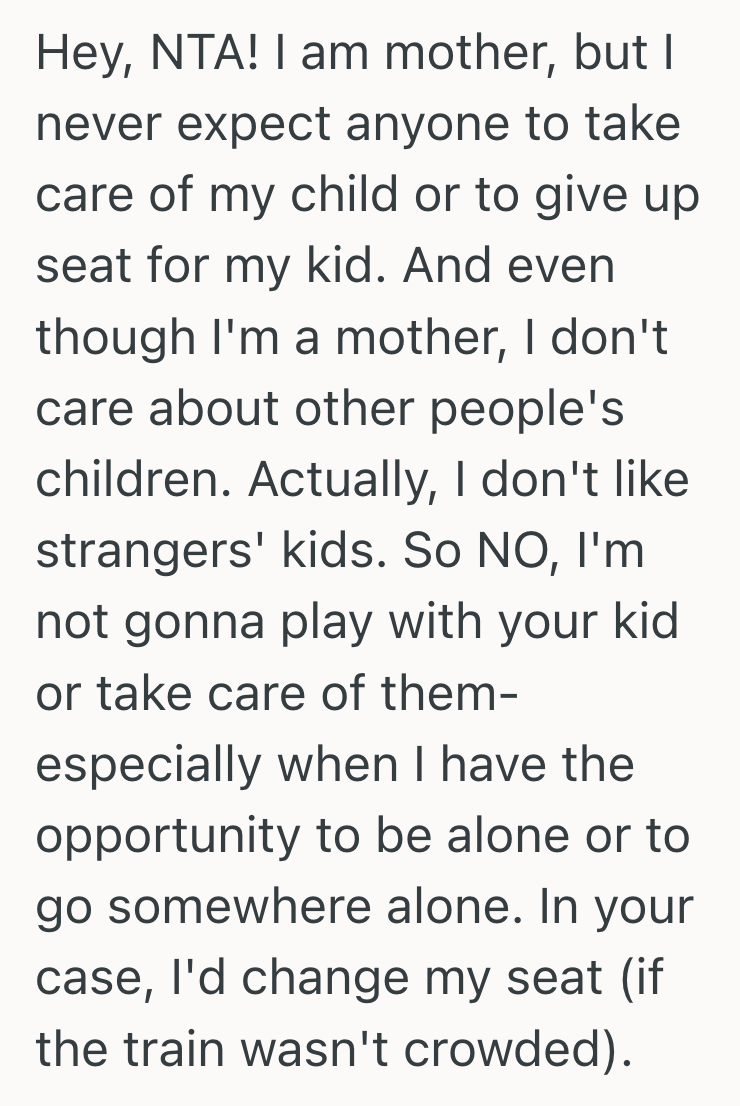This screenshot has width=740, height=1106.
Task: Click the word "crowded" at the end
Action: pos(518,1049)
